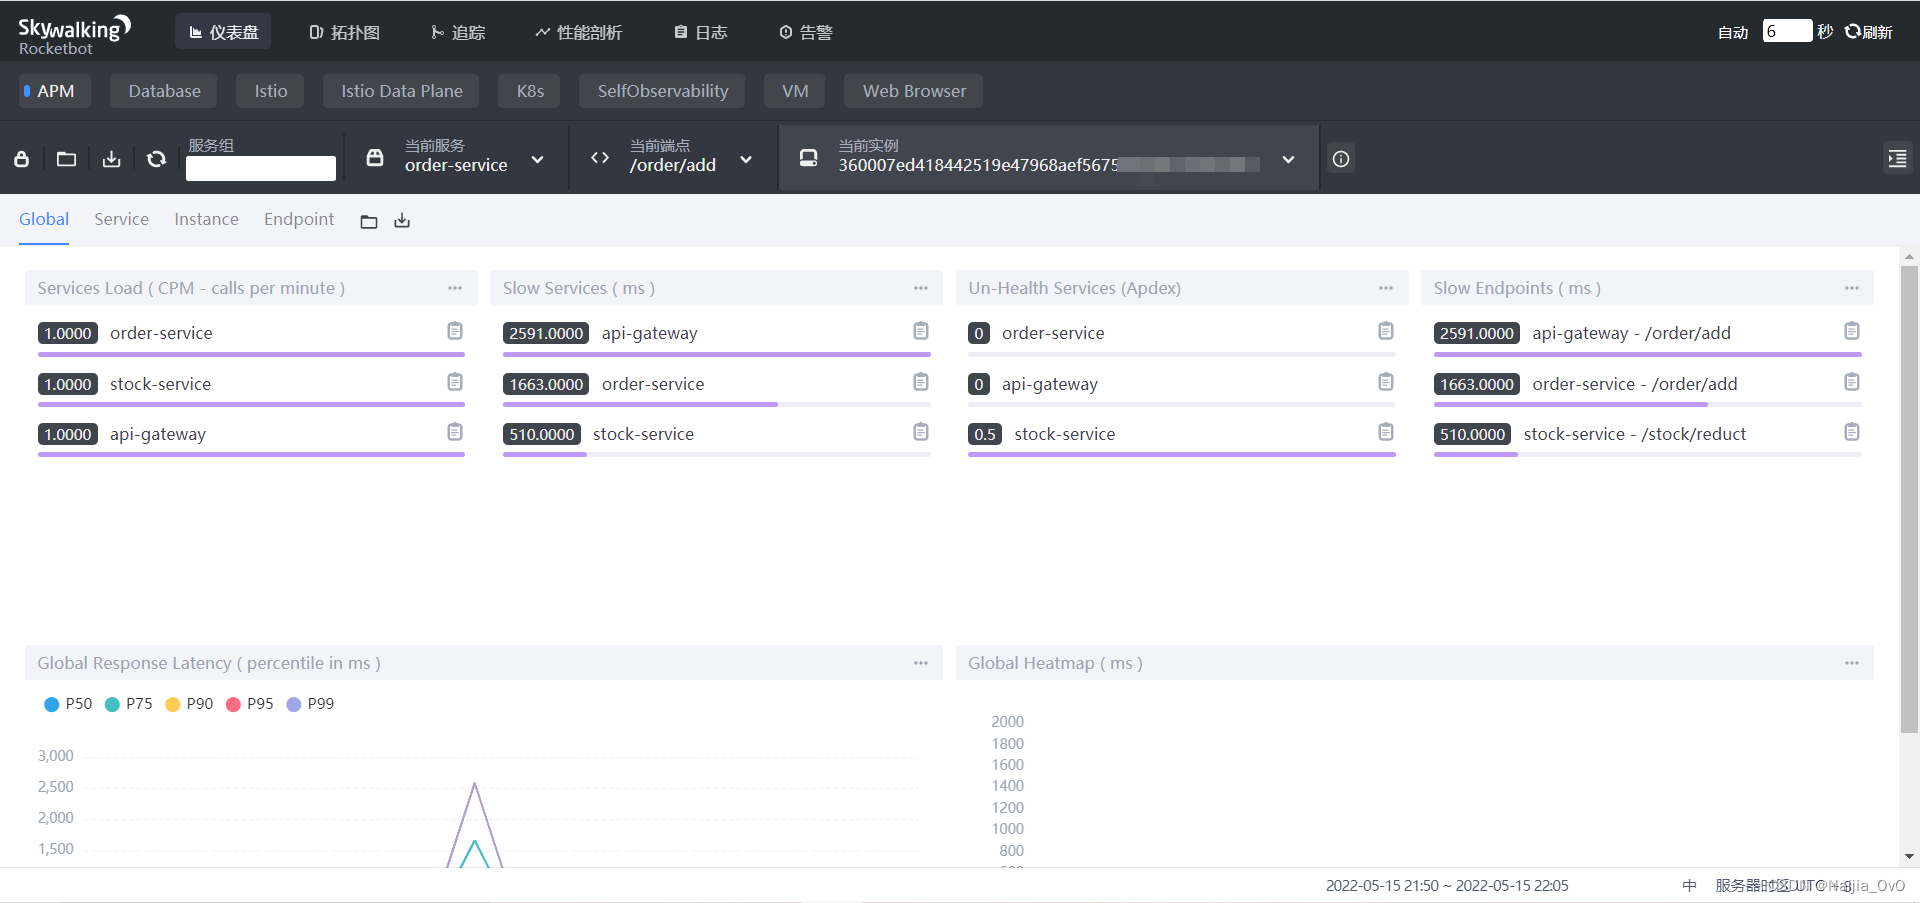Open the trace menu item
Screen dimensions: 1920x903
458,32
